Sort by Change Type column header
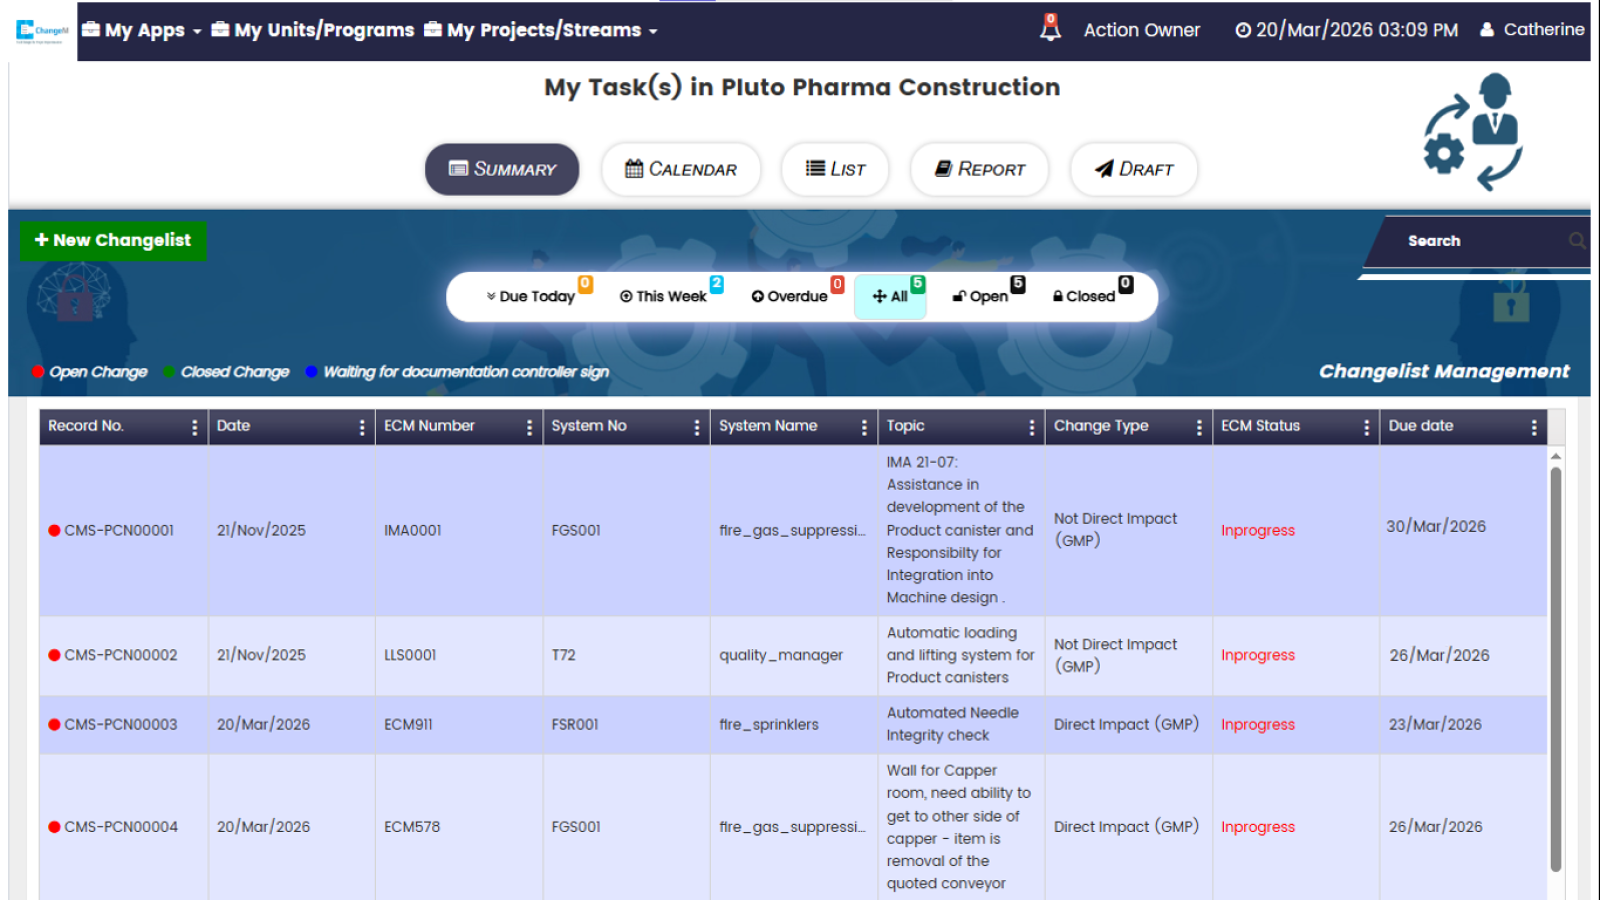The image size is (1600, 900). [1101, 426]
